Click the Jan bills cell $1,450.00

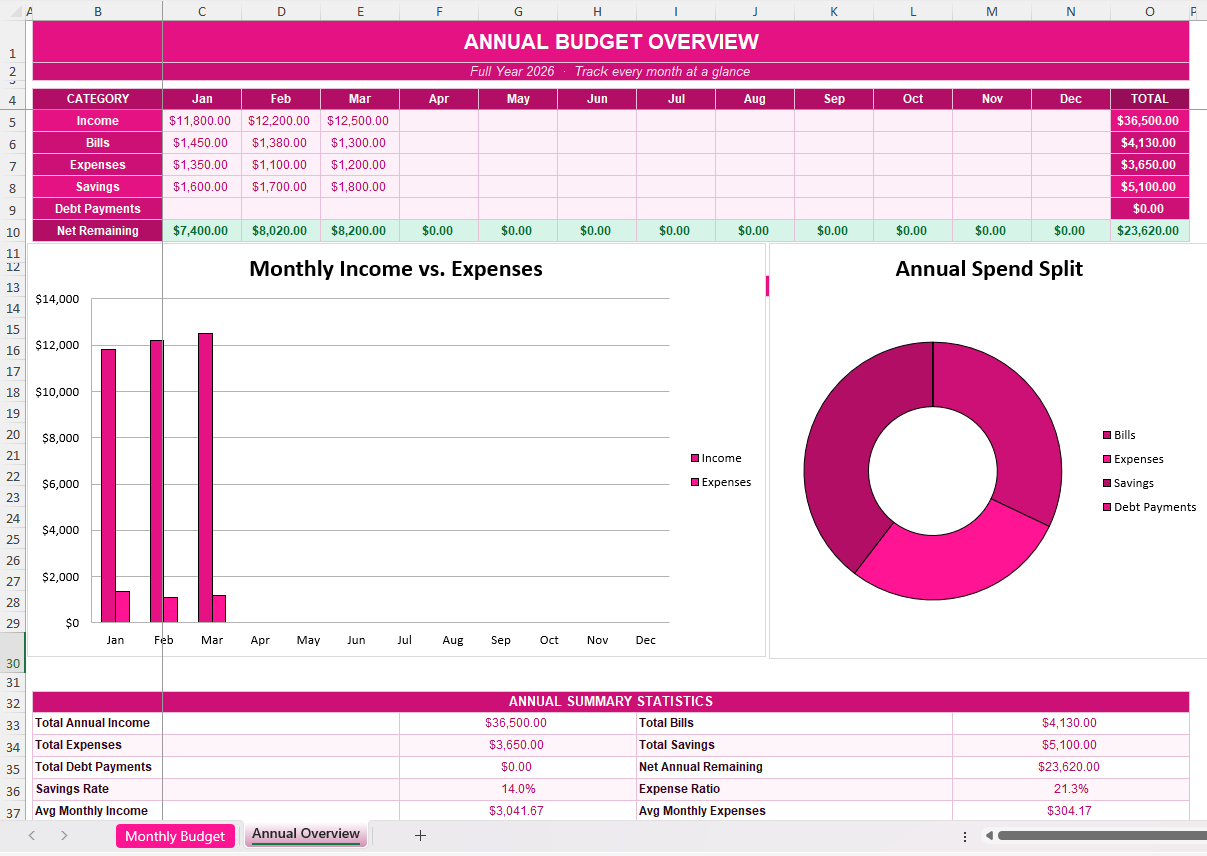click(x=202, y=143)
